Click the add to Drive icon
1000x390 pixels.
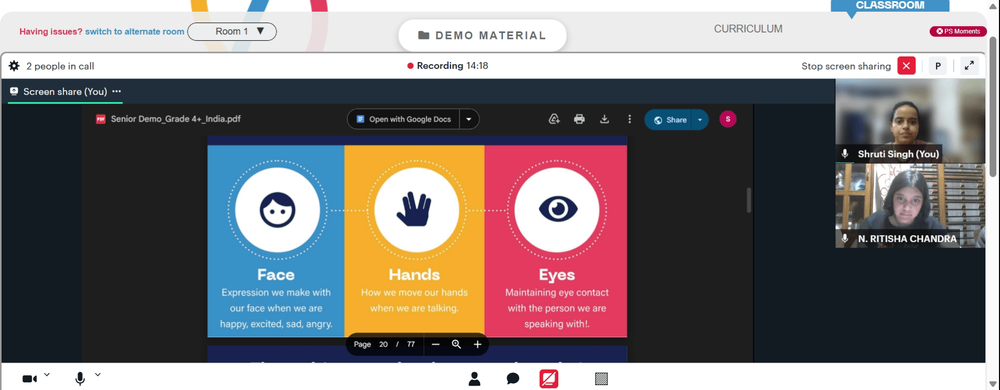click(x=554, y=119)
